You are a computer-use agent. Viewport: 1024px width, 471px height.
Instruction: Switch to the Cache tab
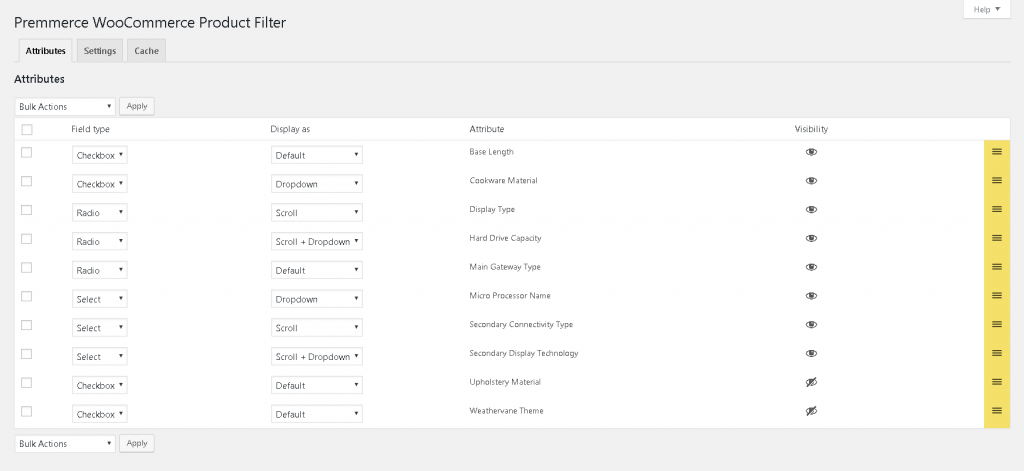coord(146,51)
